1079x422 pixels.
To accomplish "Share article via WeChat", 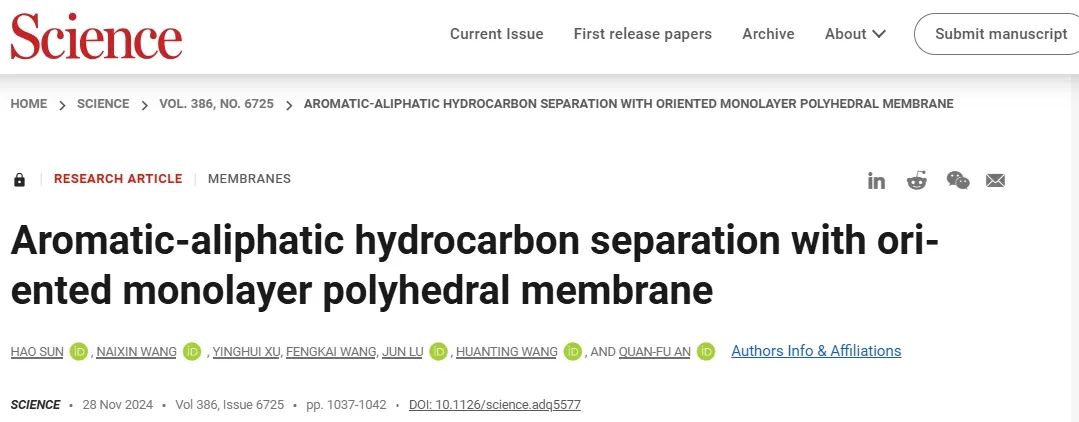I will tap(958, 180).
